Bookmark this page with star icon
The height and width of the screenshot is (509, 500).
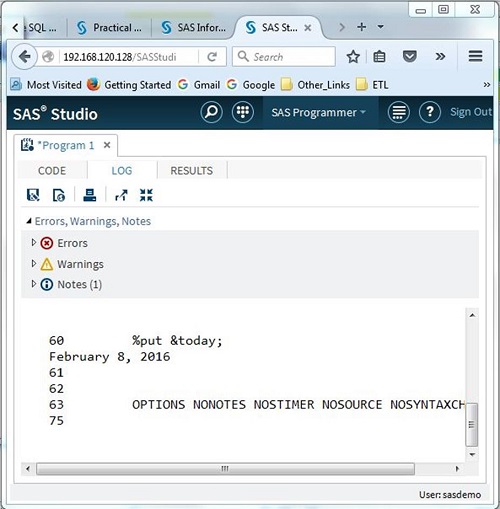(x=353, y=57)
